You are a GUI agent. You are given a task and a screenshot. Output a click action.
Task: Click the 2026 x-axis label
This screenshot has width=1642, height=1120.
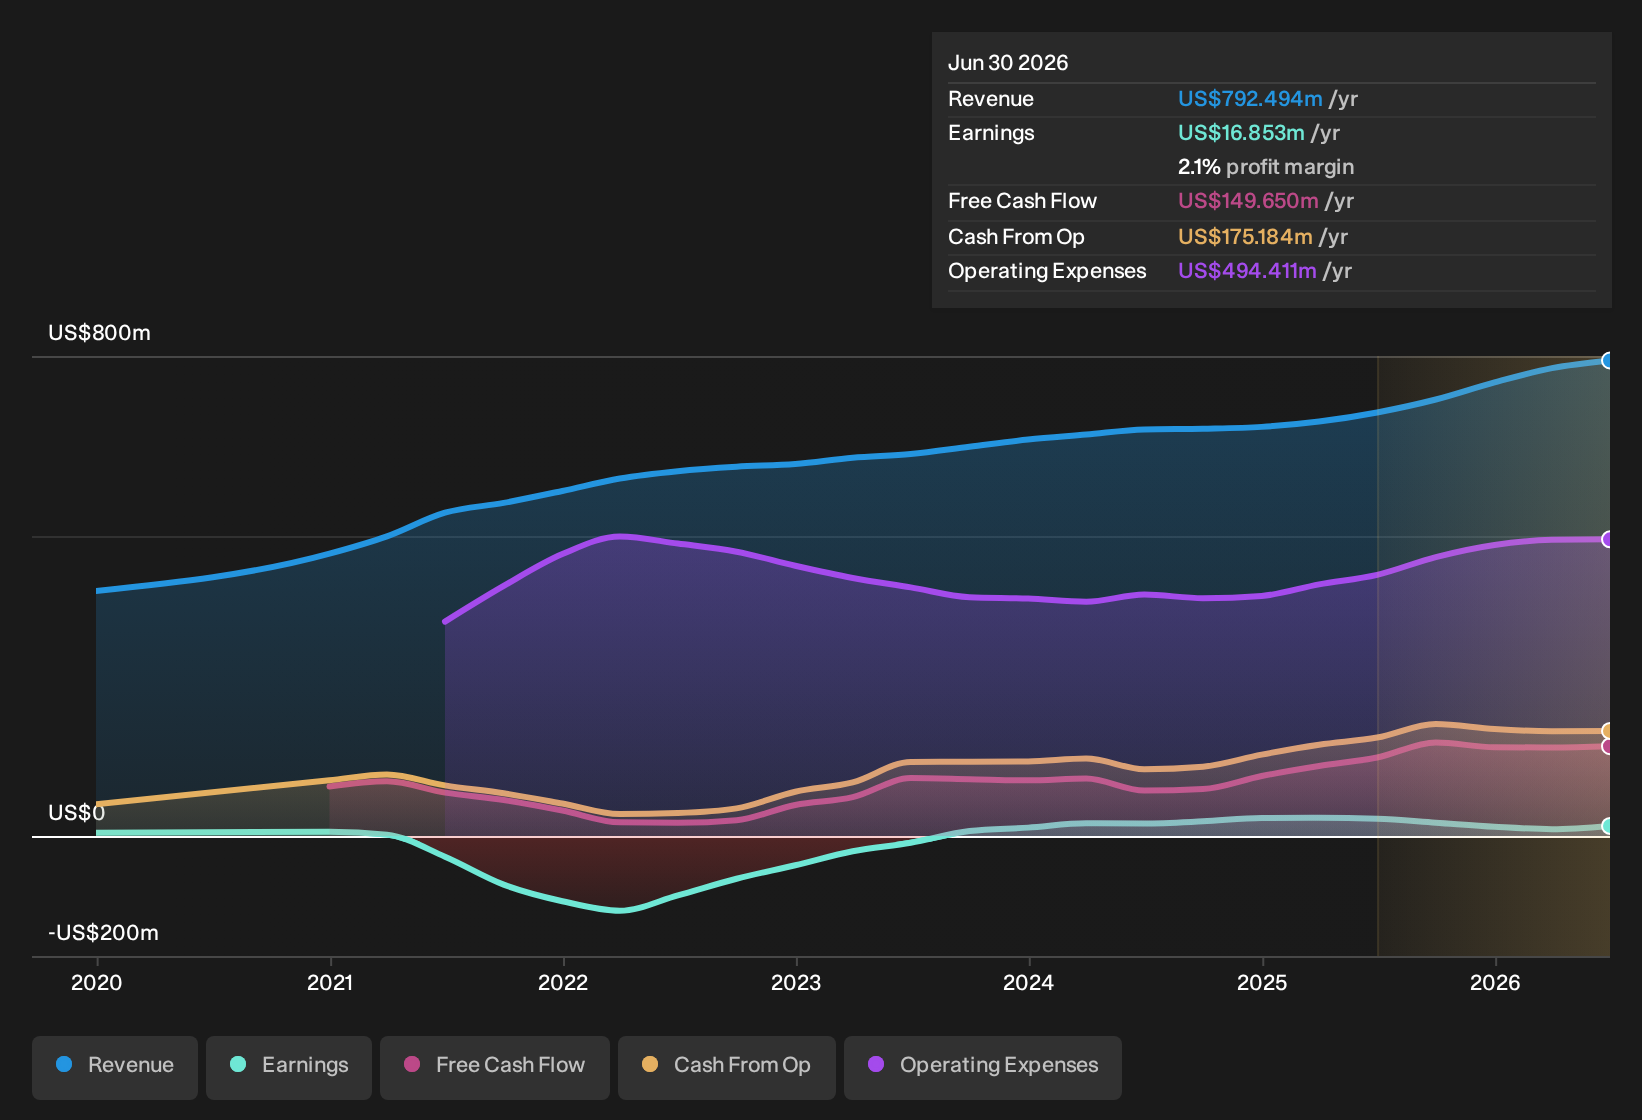1495,983
